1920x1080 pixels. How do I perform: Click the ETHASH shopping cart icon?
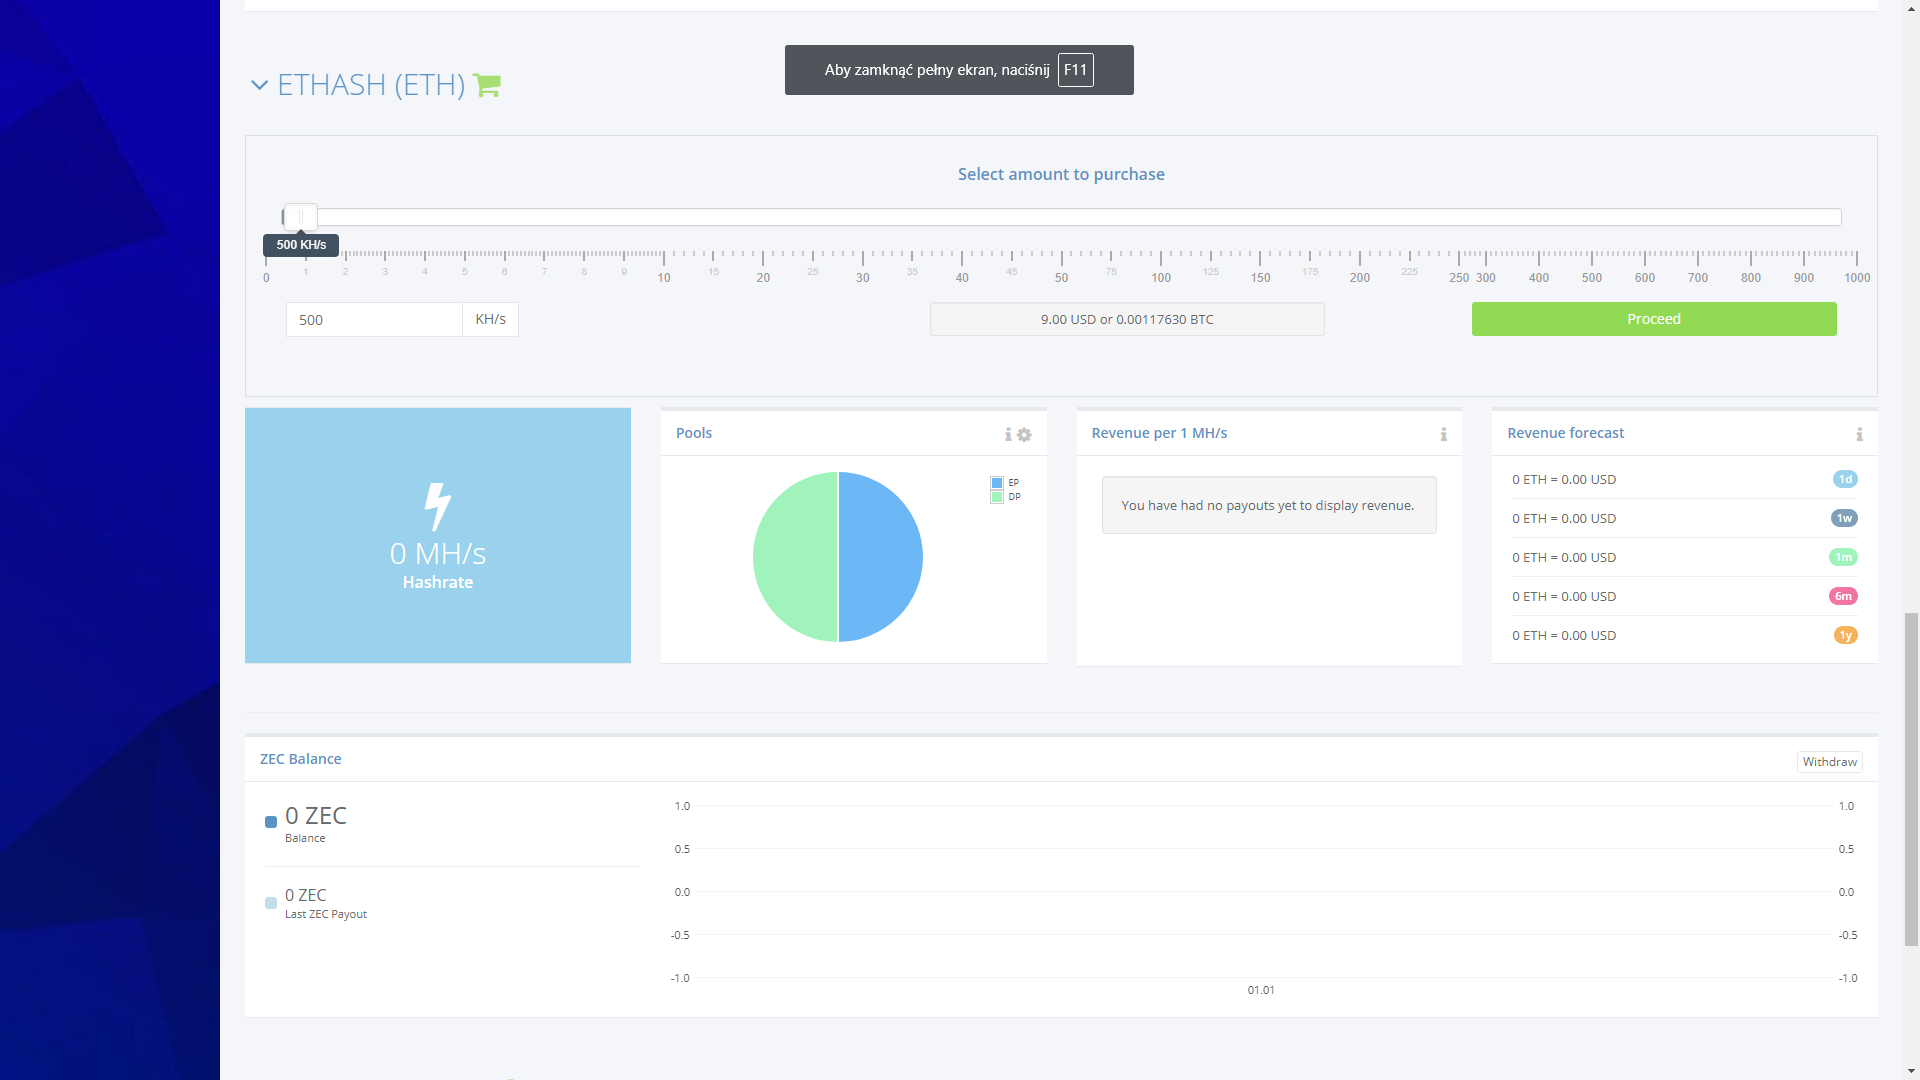pyautogui.click(x=487, y=85)
